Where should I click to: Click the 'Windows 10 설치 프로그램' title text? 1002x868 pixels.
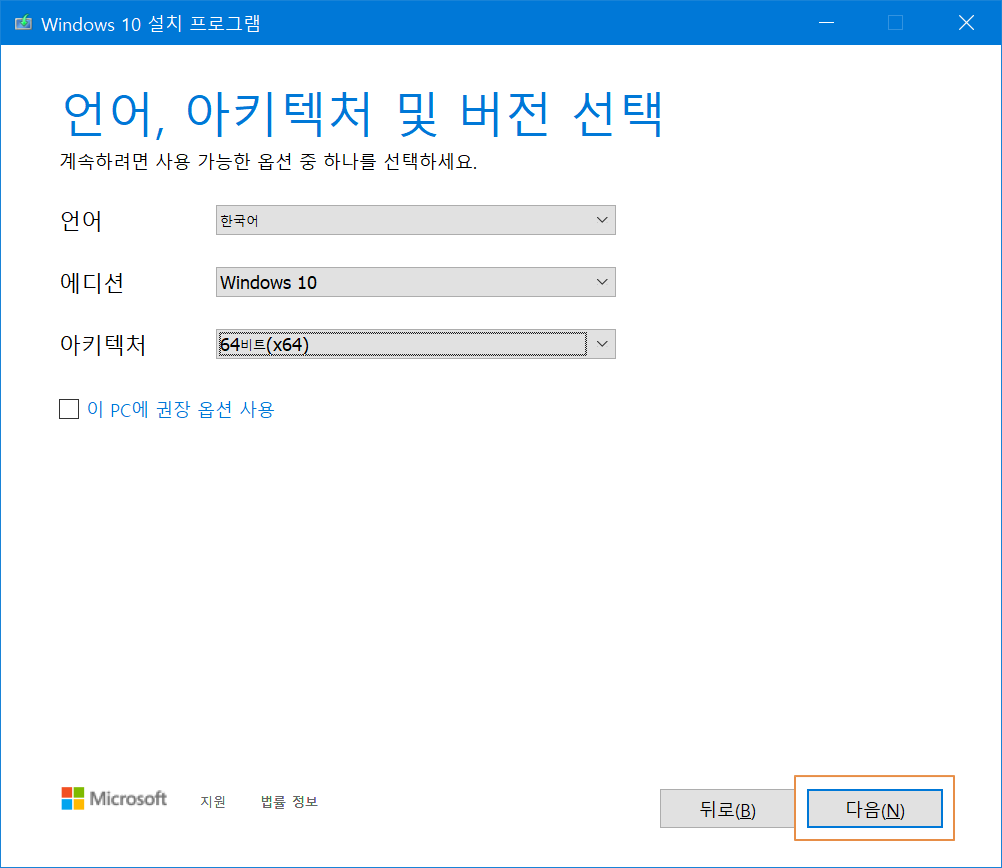click(151, 24)
